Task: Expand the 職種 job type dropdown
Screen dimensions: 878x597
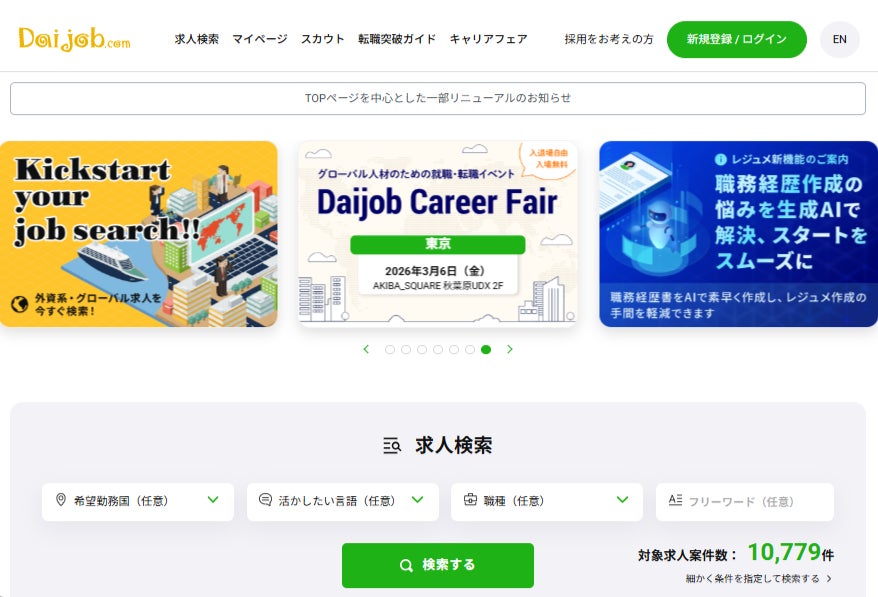Action: 547,502
